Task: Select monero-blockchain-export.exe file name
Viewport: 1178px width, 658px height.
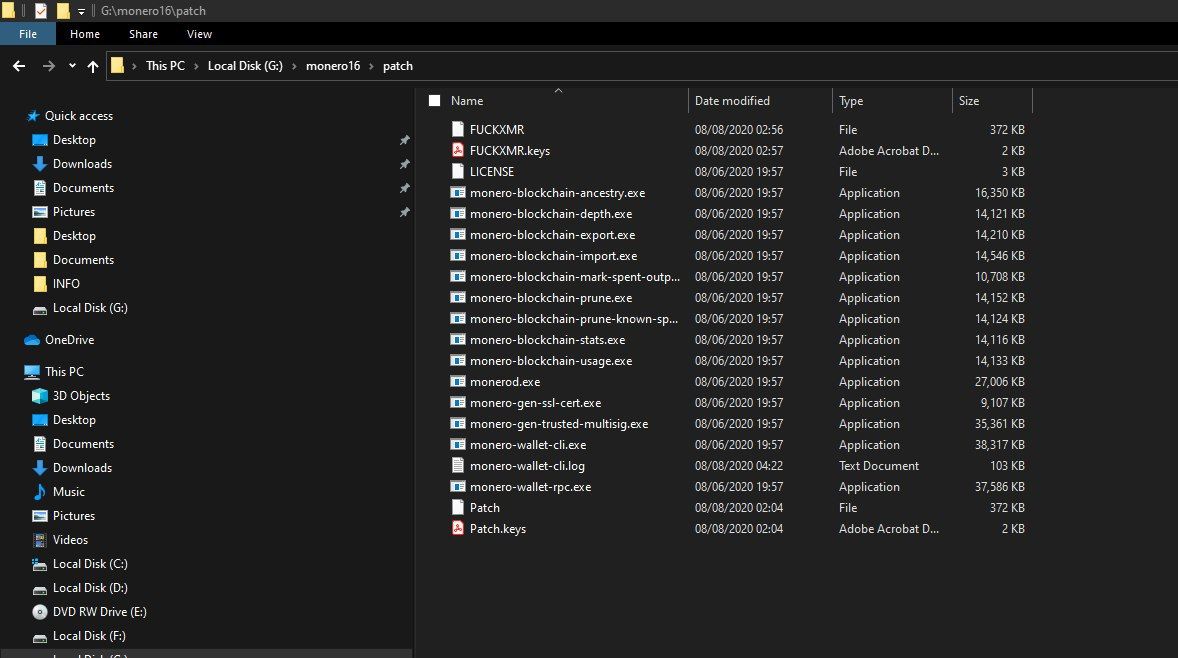Action: click(552, 235)
